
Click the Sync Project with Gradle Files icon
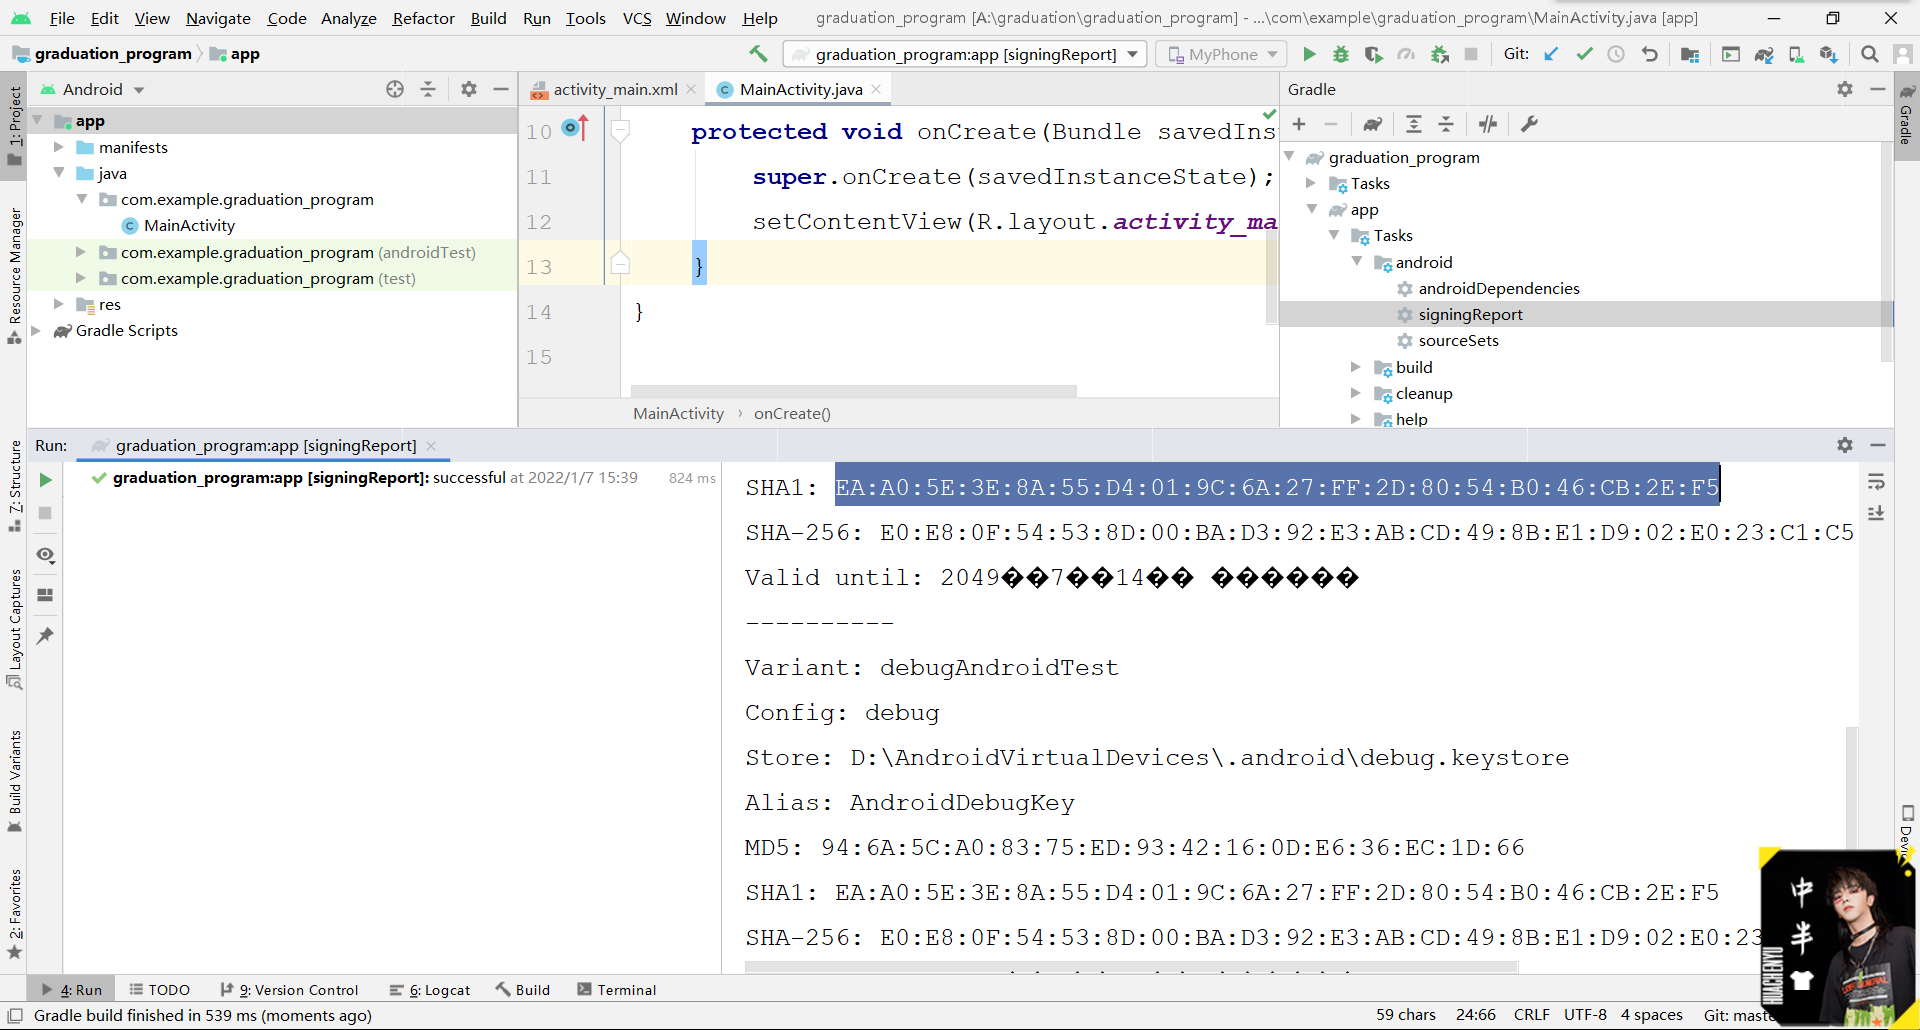pyautogui.click(x=1764, y=54)
